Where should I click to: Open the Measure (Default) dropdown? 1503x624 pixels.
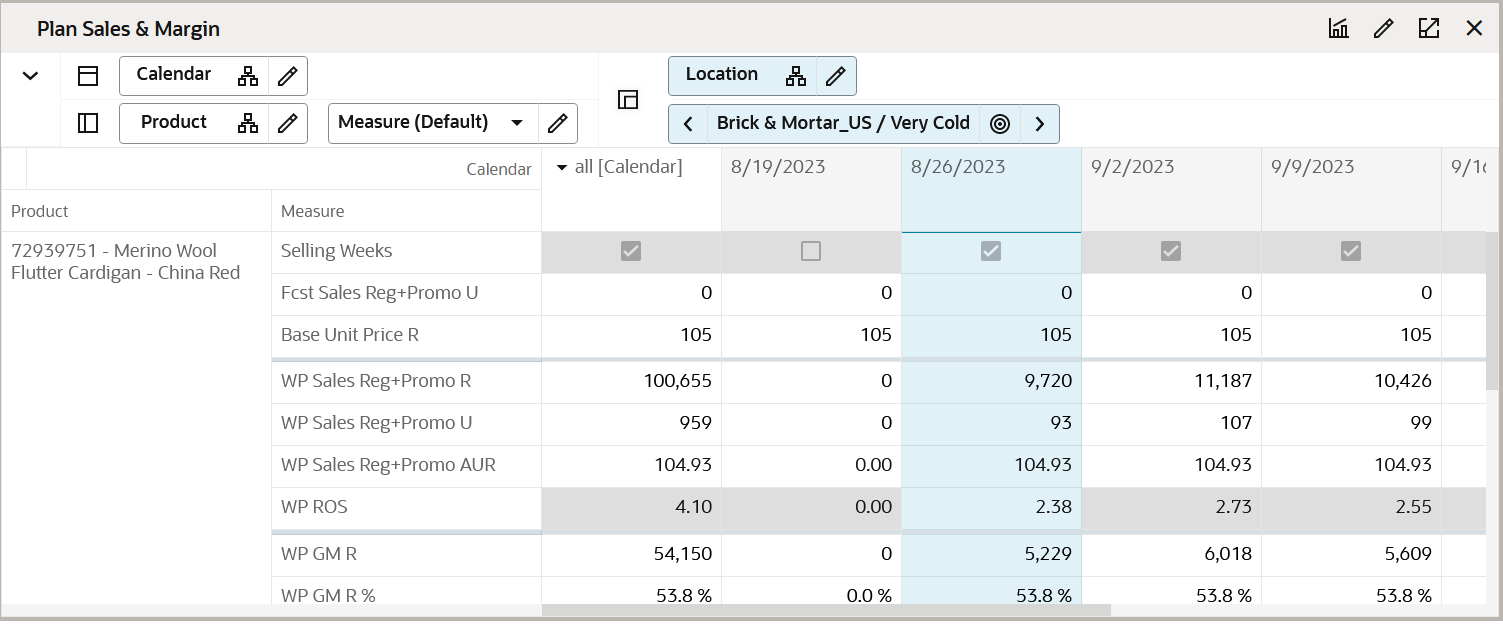pos(518,121)
